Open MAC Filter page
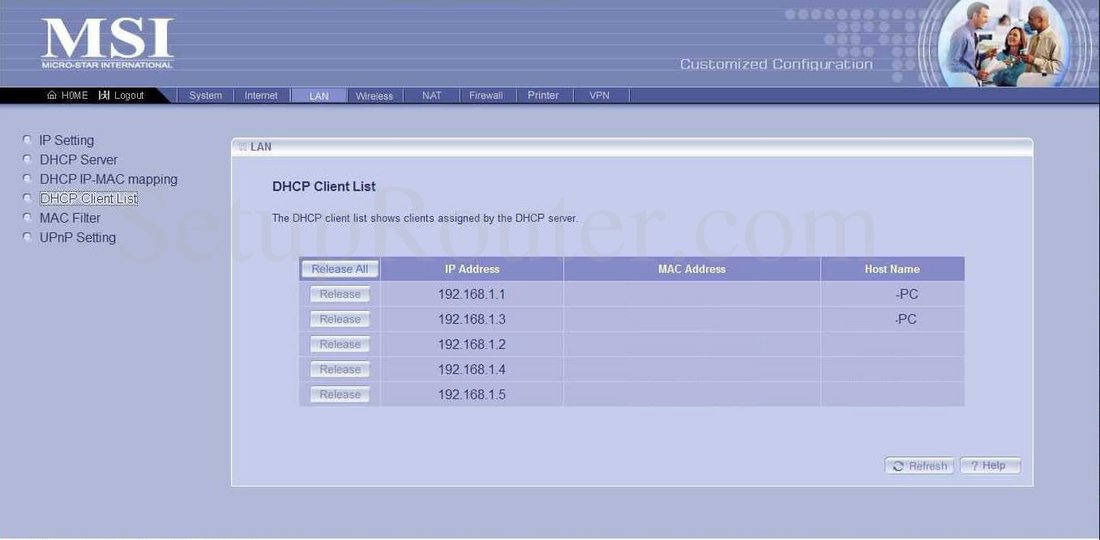This screenshot has height=540, width=1100. pyautogui.click(x=70, y=218)
